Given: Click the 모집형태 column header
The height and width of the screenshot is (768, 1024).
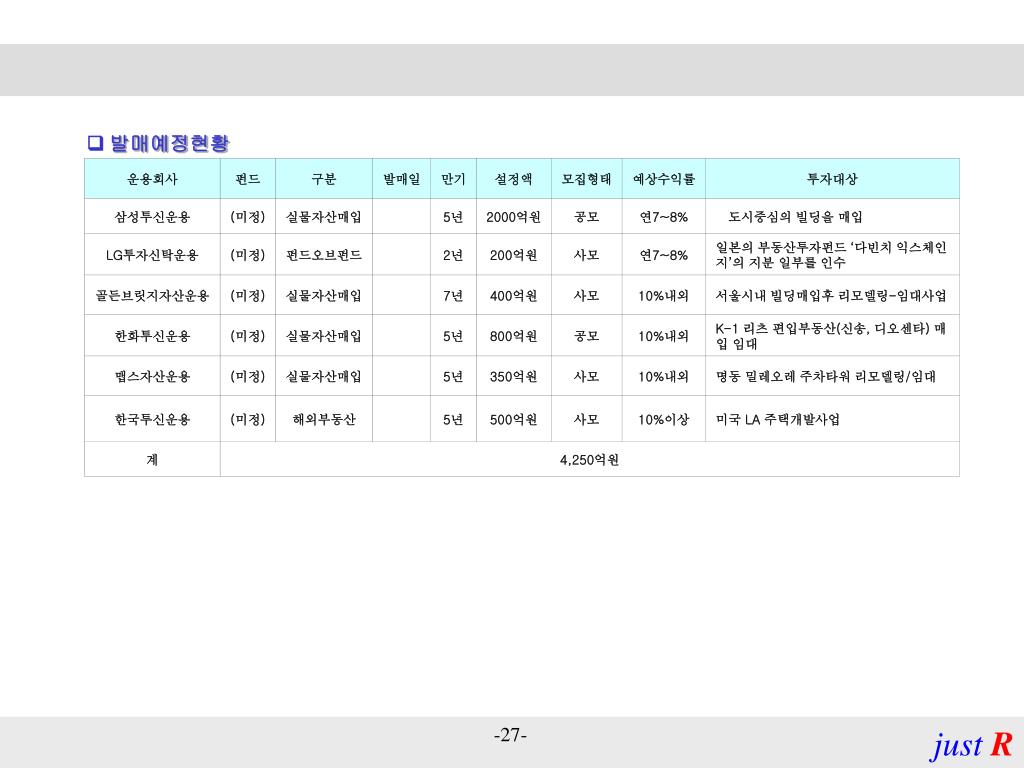Looking at the screenshot, I should pos(586,179).
